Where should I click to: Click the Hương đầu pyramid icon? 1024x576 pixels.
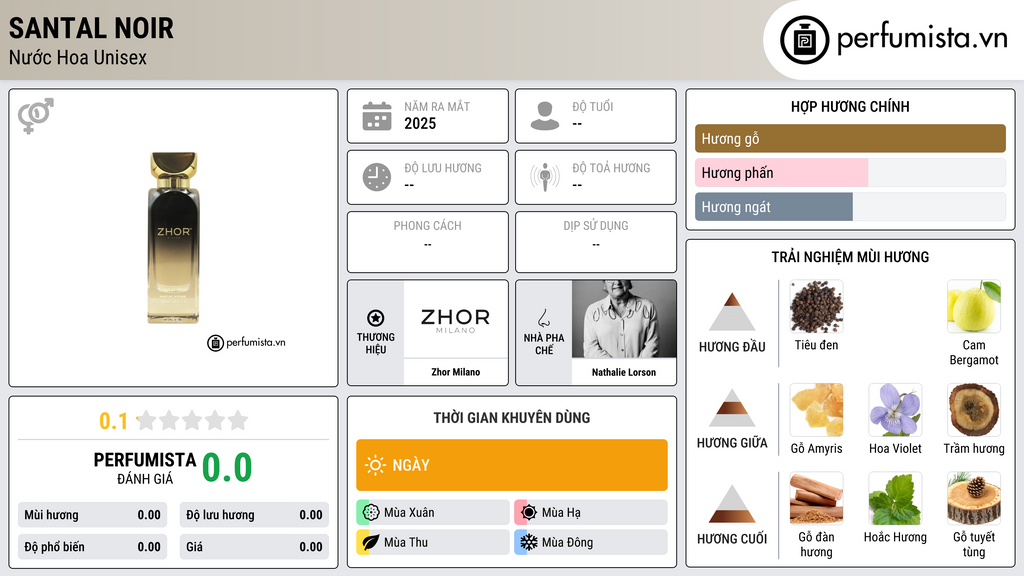coord(732,312)
